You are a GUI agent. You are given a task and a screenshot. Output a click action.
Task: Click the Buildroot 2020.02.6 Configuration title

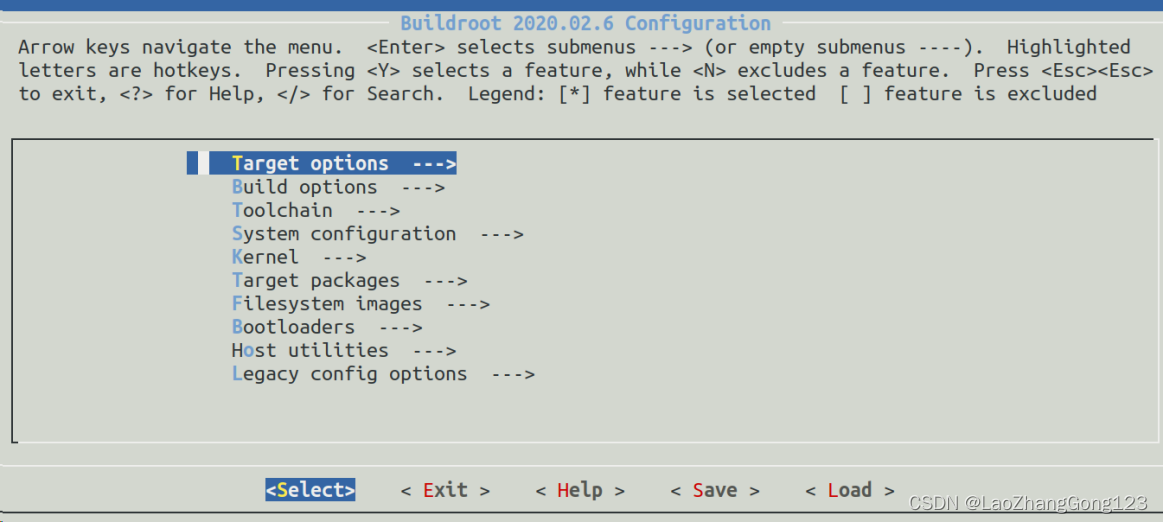tap(585, 23)
